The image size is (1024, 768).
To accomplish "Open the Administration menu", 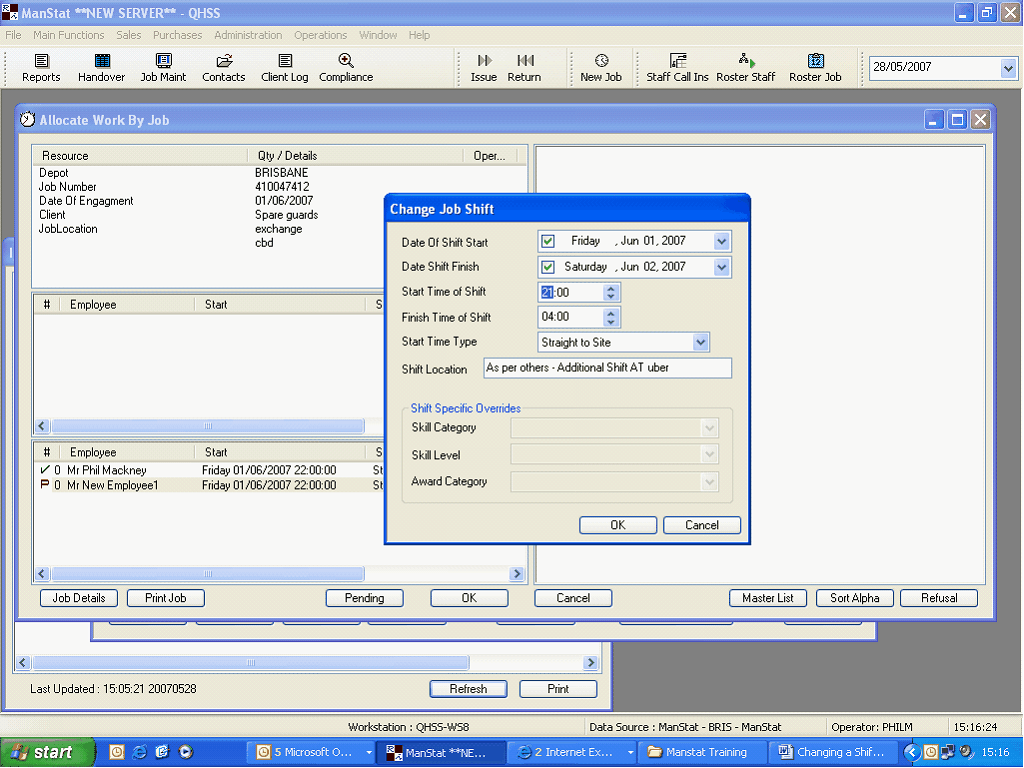I will (248, 35).
